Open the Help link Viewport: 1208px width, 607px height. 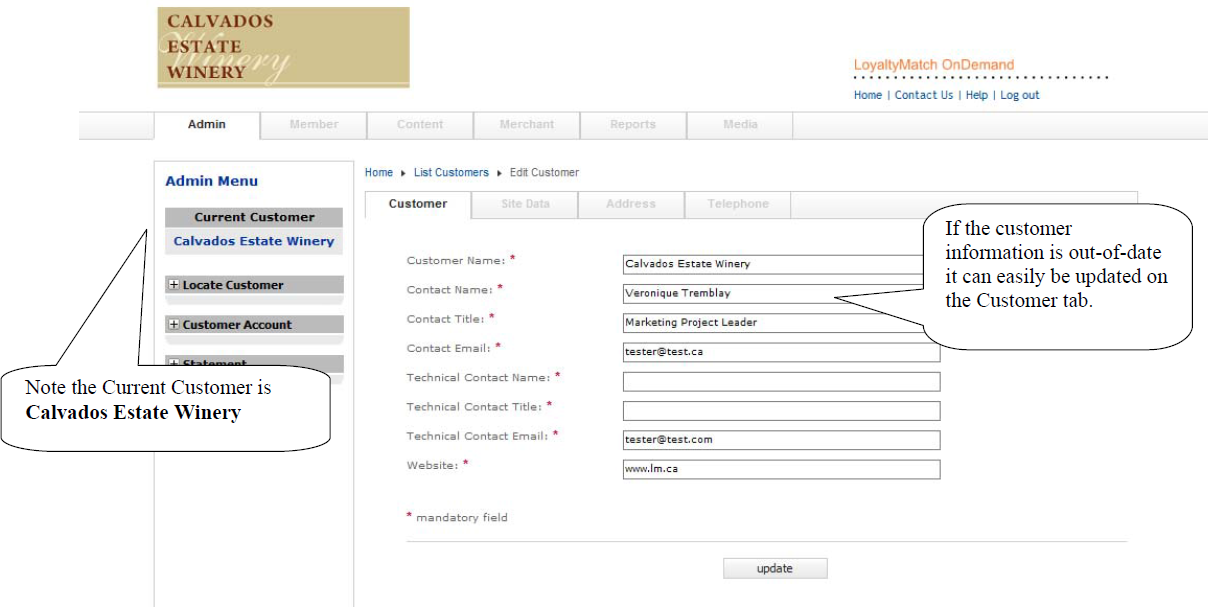(976, 95)
